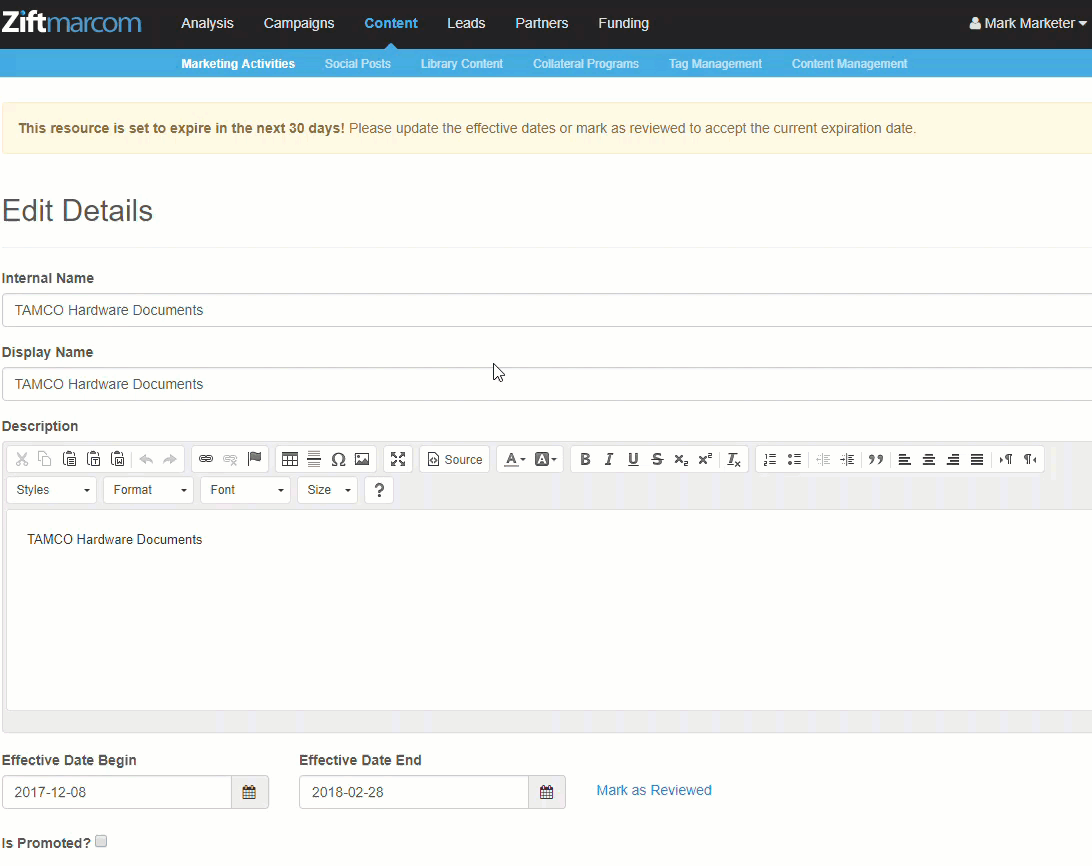Set text direction right to left
1092x866 pixels.
click(1030, 459)
